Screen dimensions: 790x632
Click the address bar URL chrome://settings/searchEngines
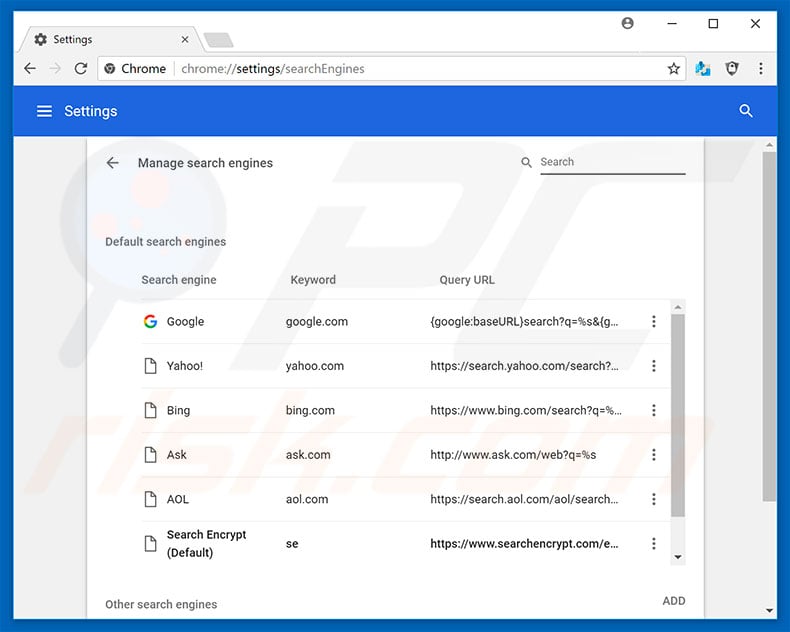coord(273,69)
